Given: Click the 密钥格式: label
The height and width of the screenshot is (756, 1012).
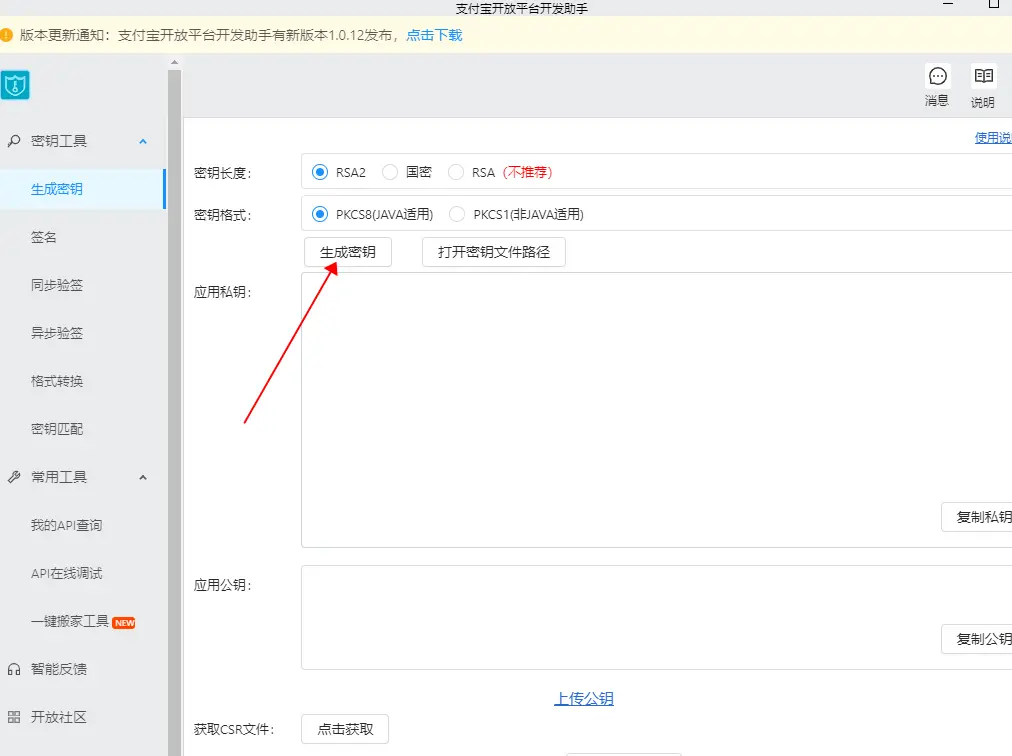Looking at the screenshot, I should pos(223,215).
